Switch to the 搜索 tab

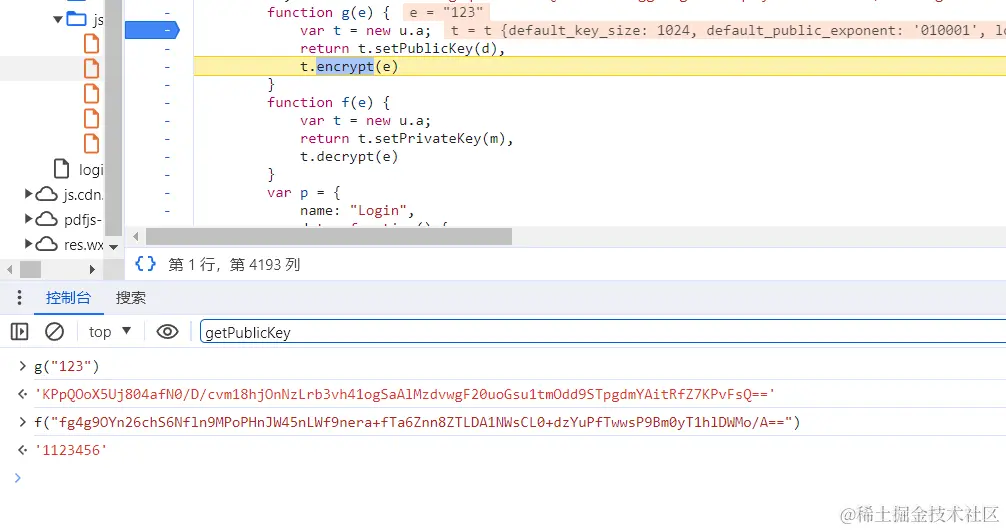130,298
